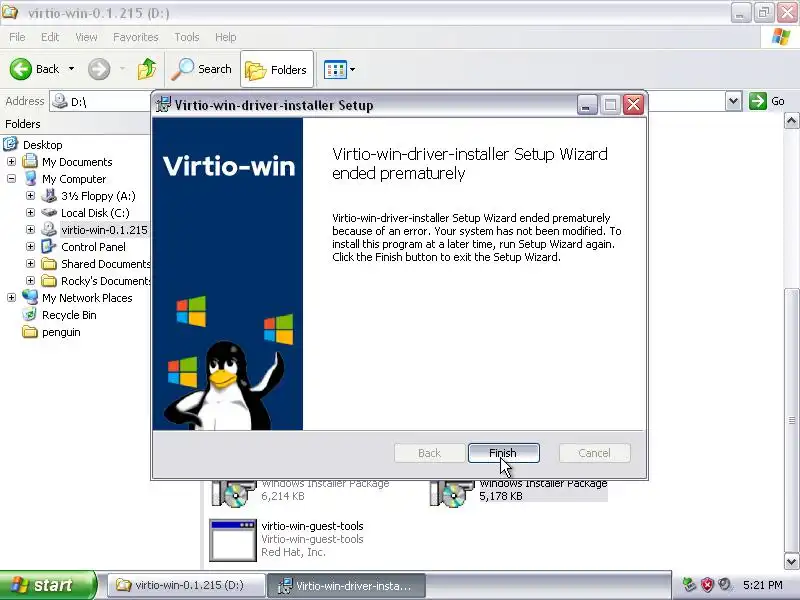This screenshot has height=600, width=800.
Task: Expand the virtio-win-0.1.215 drive node
Action: tap(30, 230)
